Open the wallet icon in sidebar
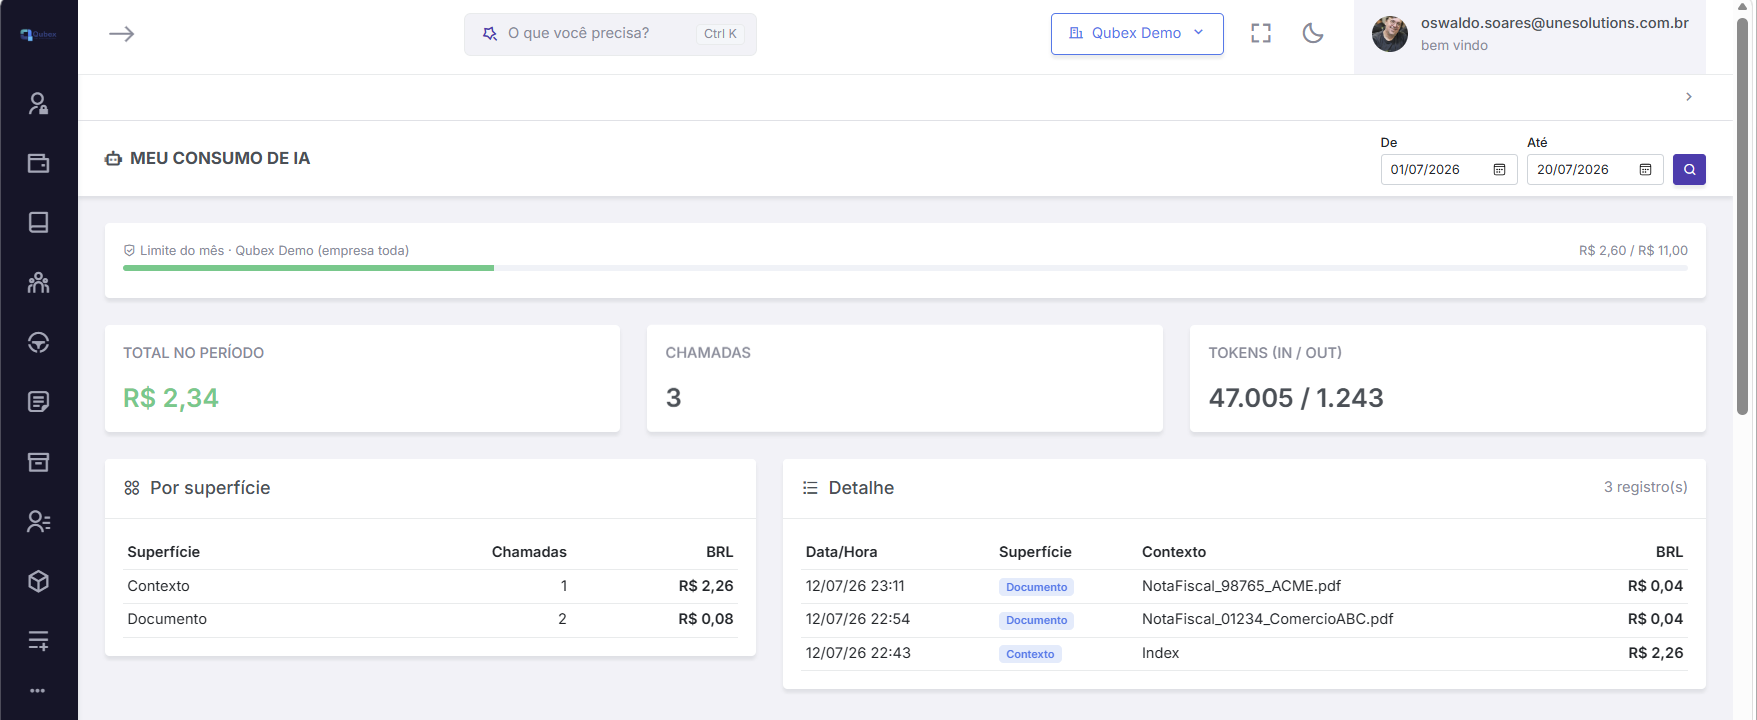The image size is (1757, 720). coord(38,163)
